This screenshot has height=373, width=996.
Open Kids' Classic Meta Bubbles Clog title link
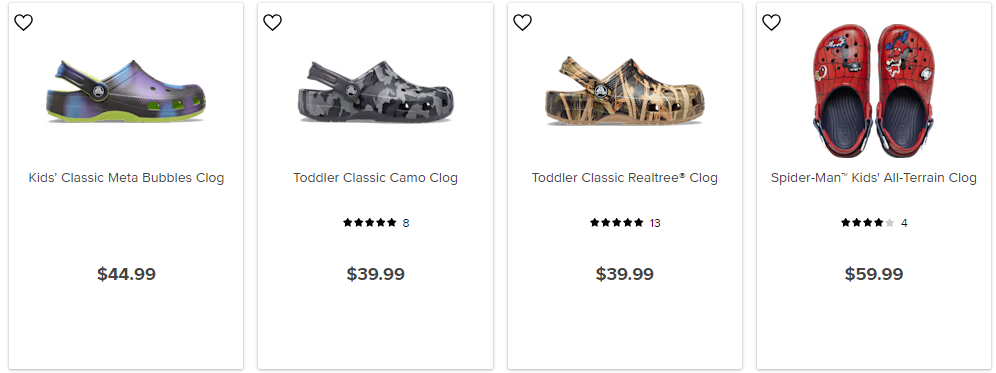[126, 178]
